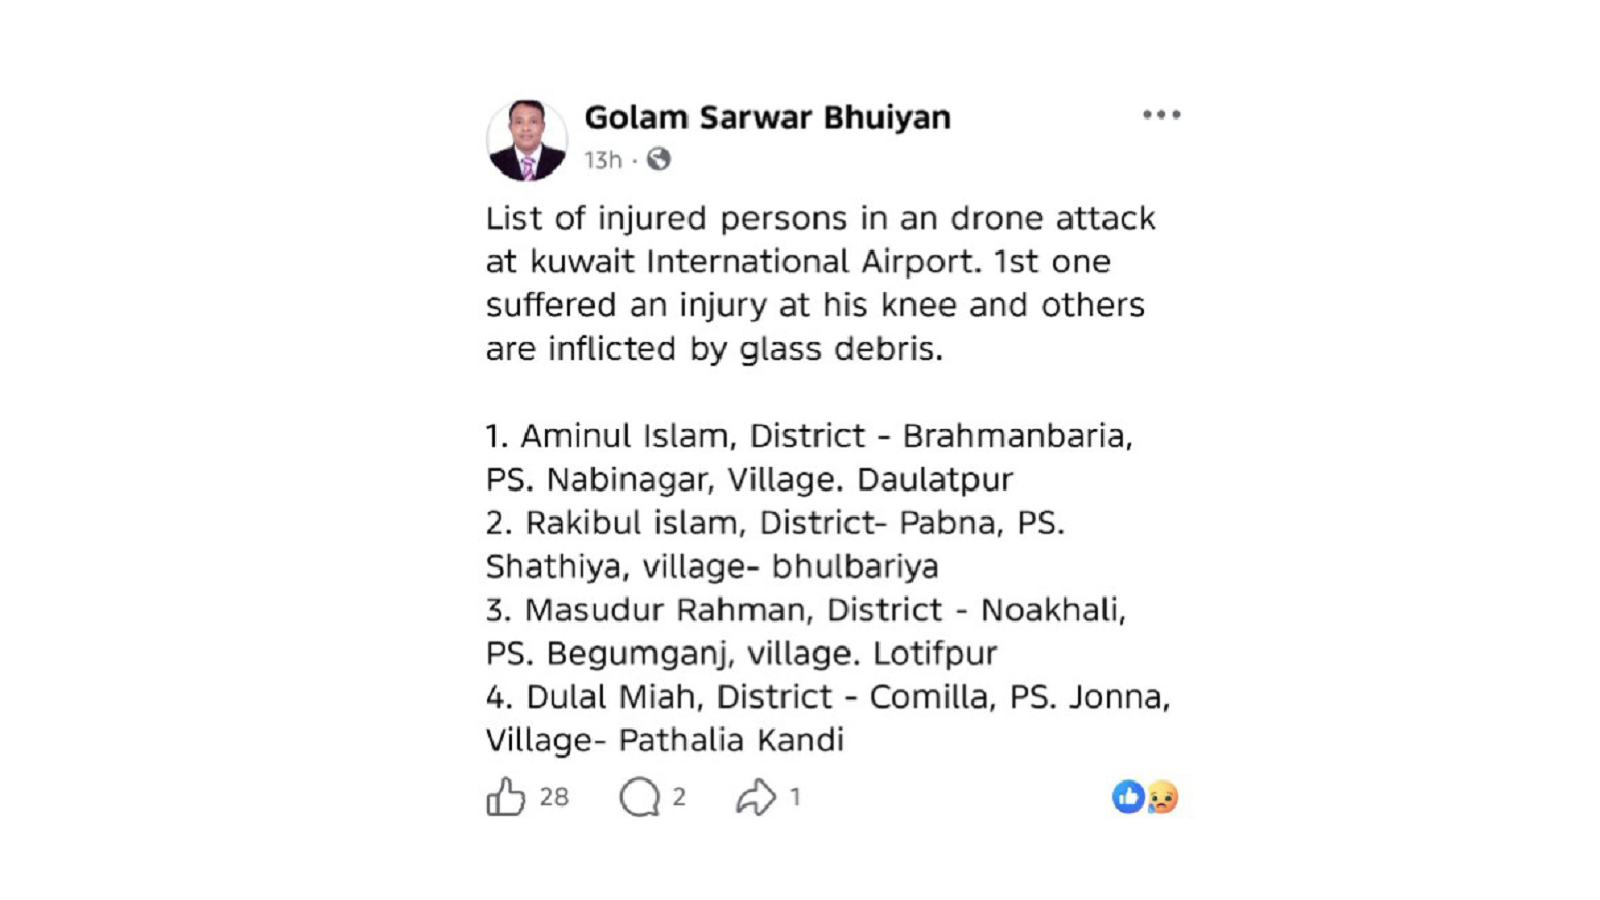Click the comment bubble icon
The image size is (1600, 900).
tap(639, 797)
